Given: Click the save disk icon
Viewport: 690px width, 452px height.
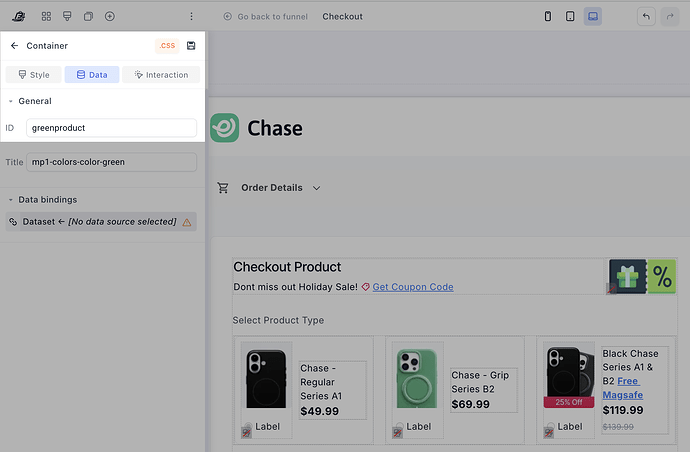Looking at the screenshot, I should [191, 46].
